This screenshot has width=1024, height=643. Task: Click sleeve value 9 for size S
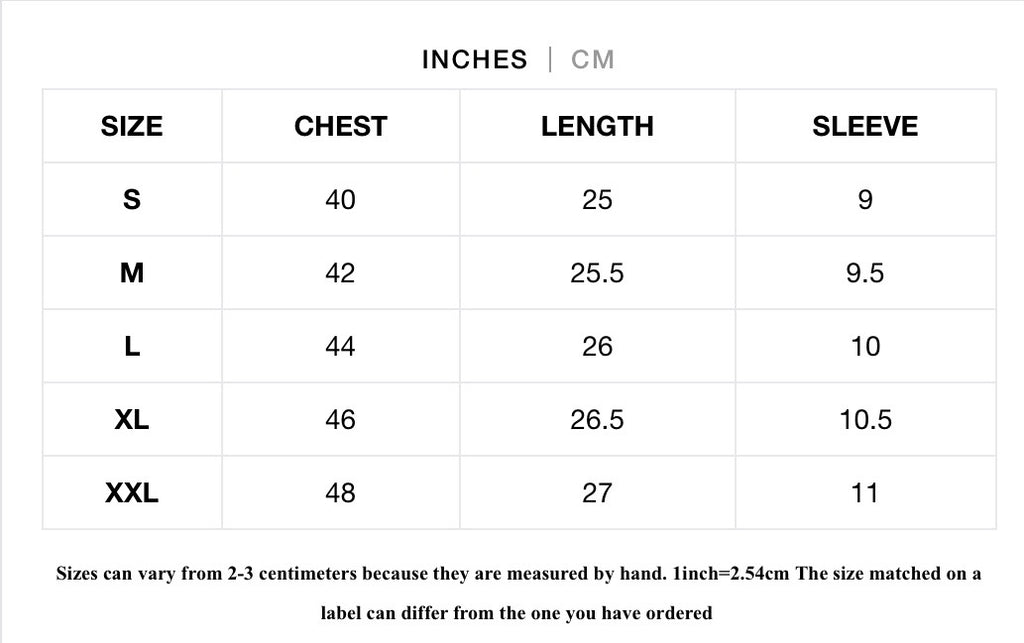point(865,200)
